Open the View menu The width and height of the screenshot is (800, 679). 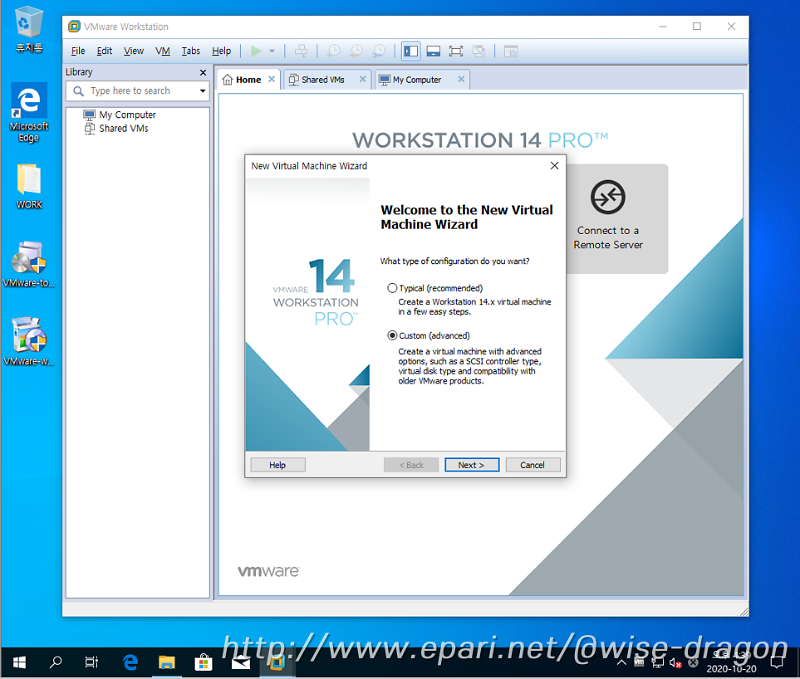[134, 51]
